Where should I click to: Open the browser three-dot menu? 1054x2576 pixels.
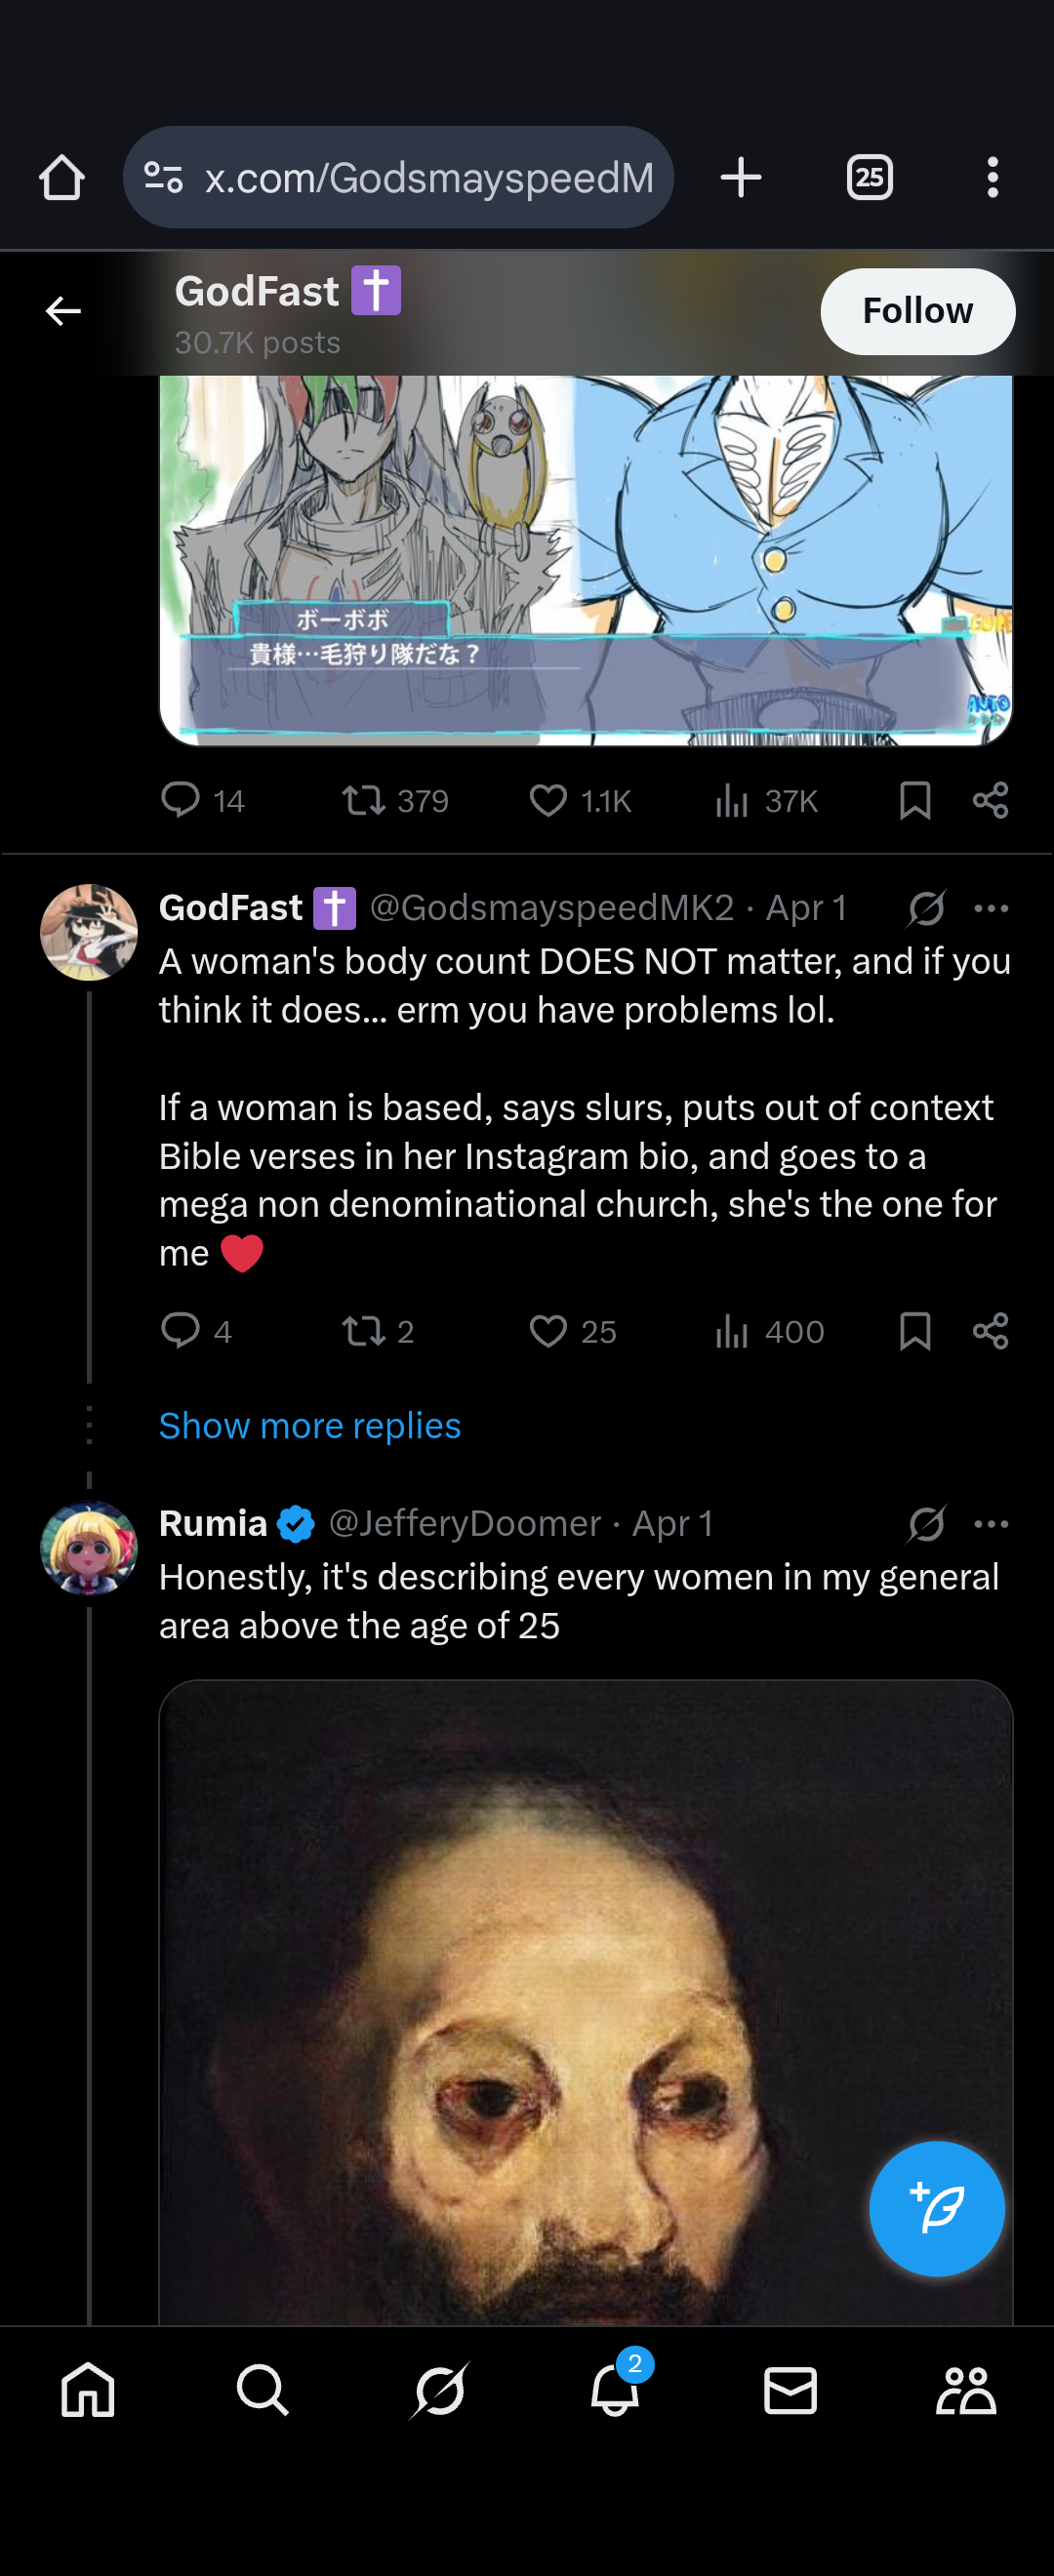click(992, 178)
